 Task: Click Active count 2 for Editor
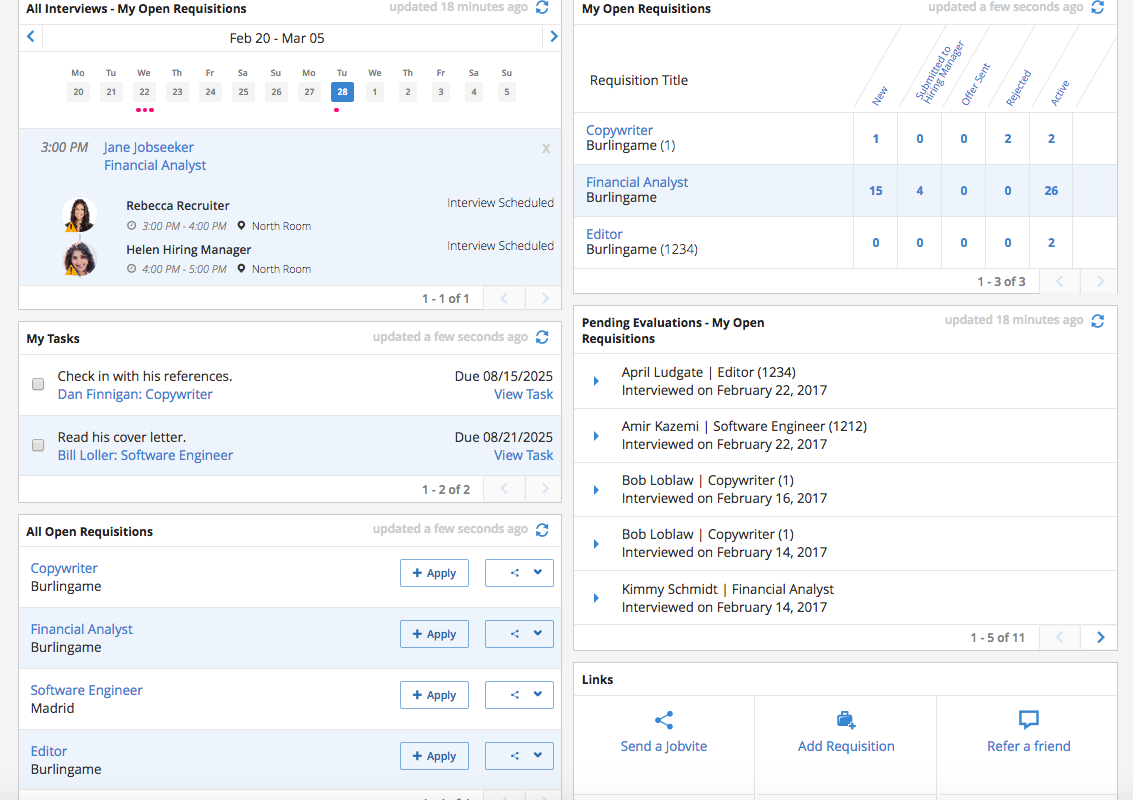(x=1051, y=243)
